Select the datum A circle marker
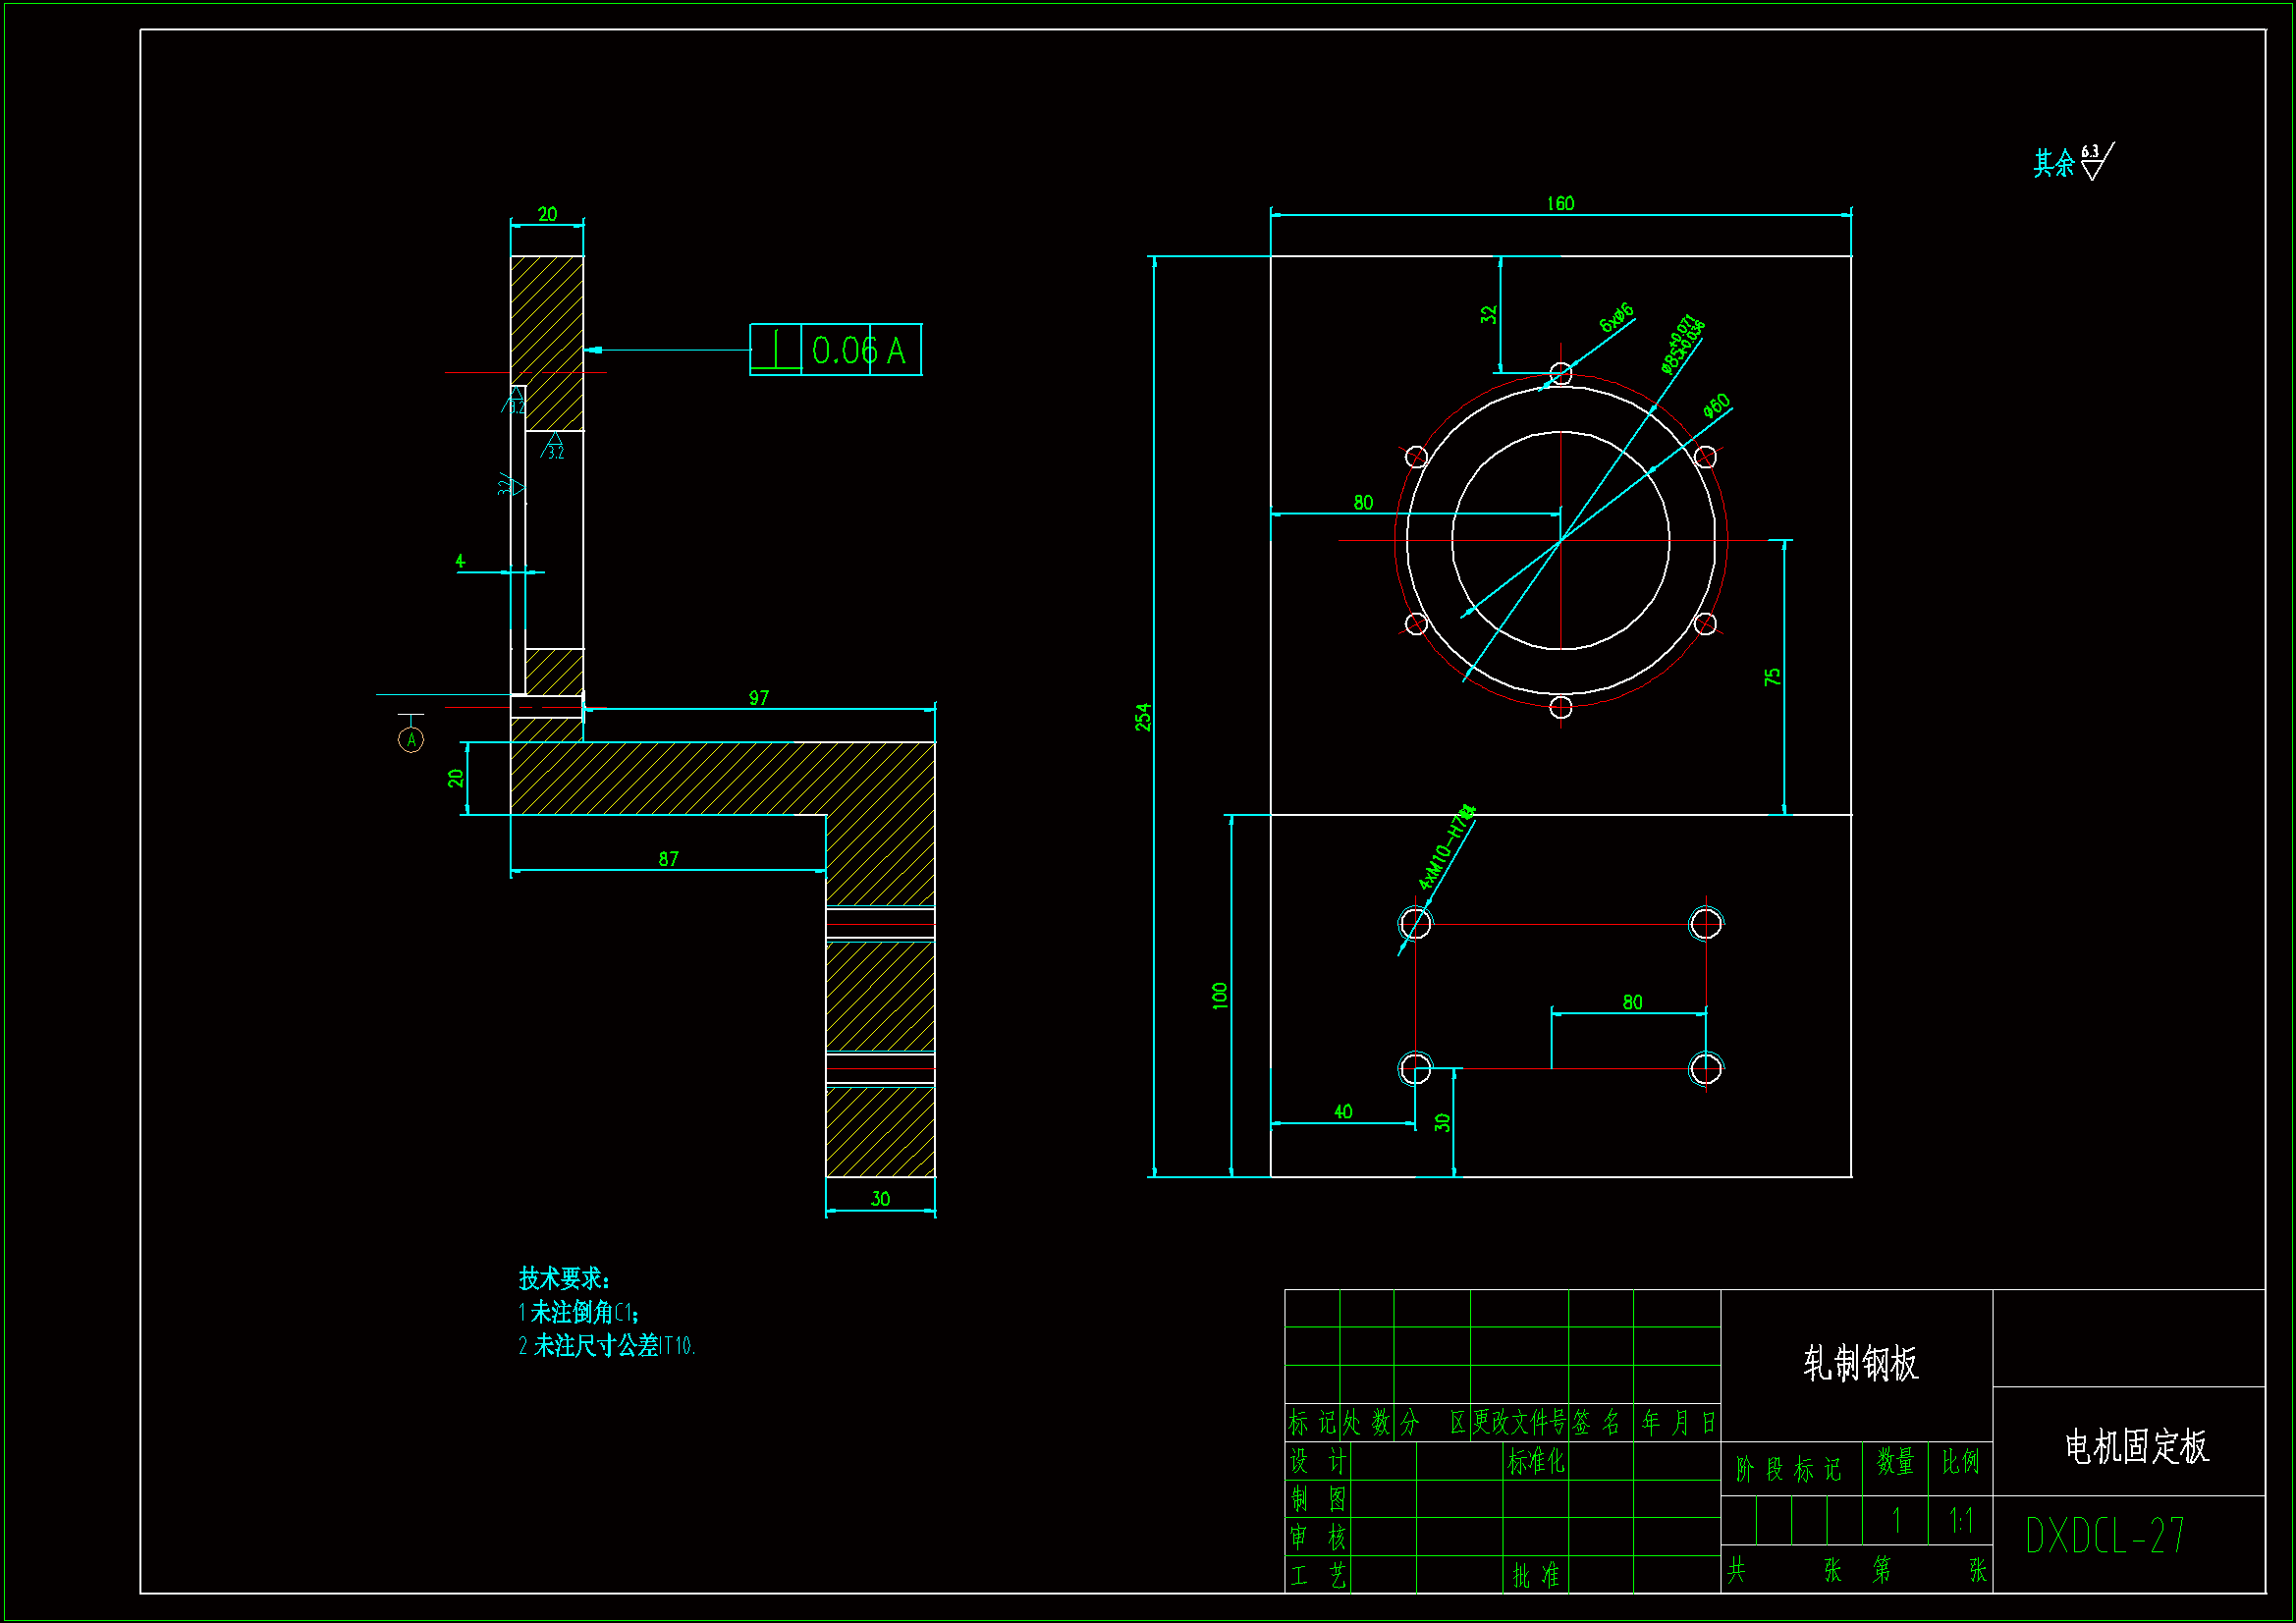The image size is (2296, 1623). point(411,740)
